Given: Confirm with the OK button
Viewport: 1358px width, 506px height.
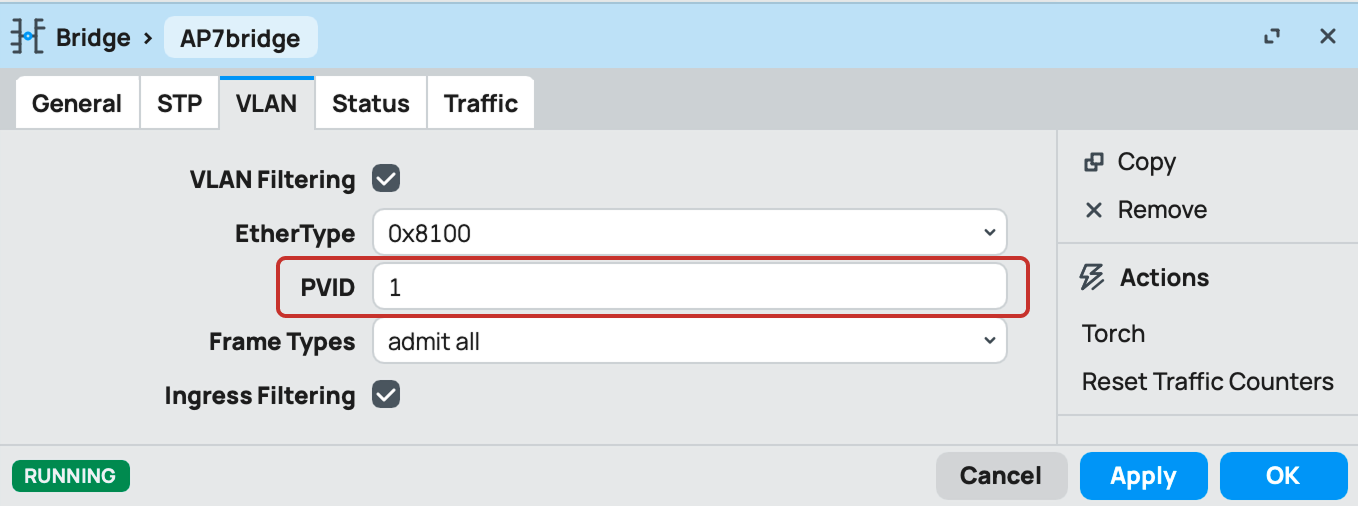Looking at the screenshot, I should pyautogui.click(x=1283, y=476).
